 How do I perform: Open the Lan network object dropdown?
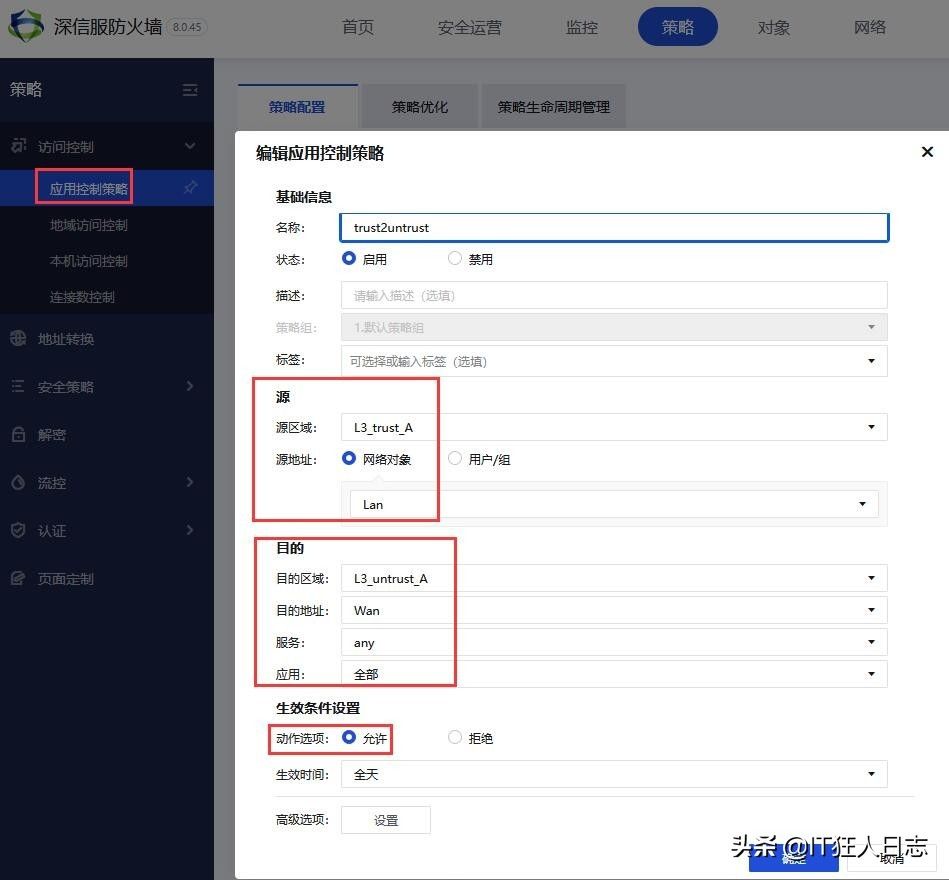614,504
